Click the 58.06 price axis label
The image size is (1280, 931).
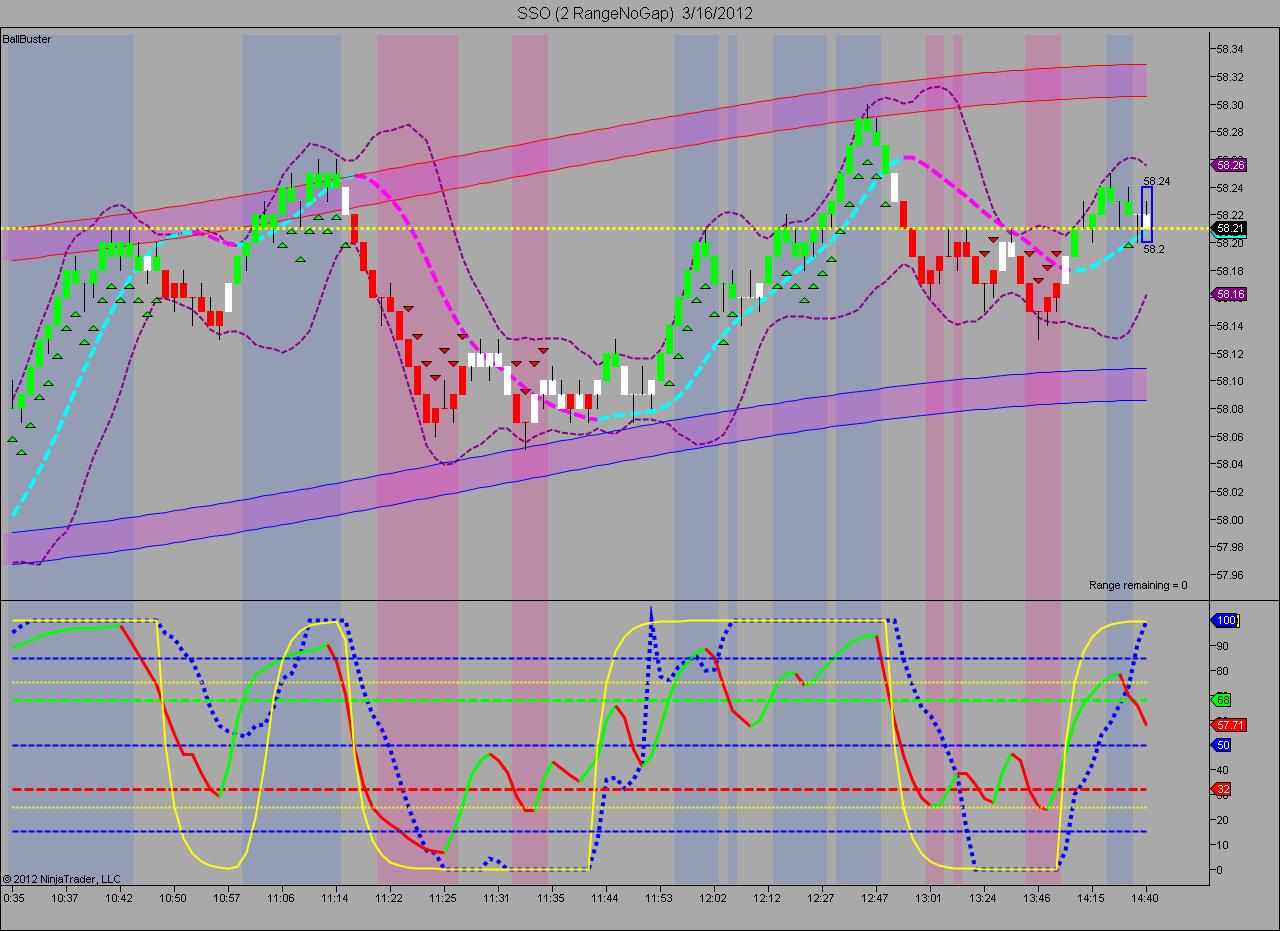click(x=1230, y=437)
